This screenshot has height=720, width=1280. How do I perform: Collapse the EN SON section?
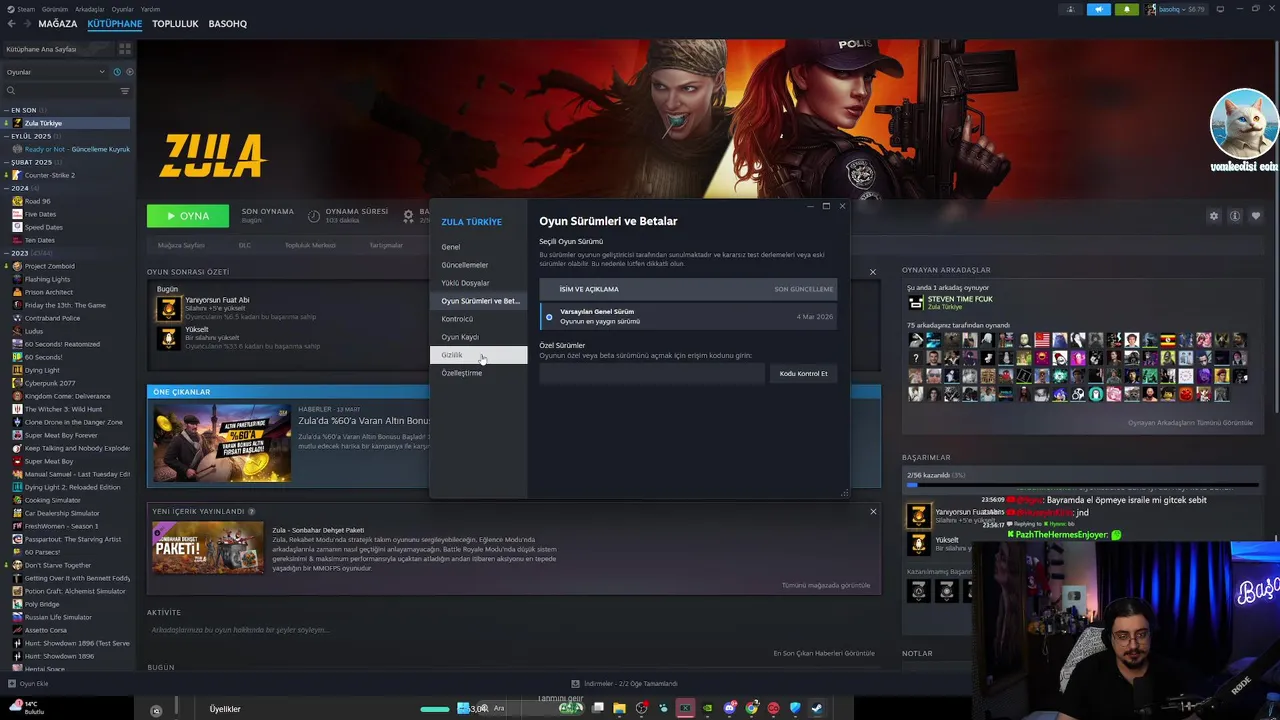[7, 110]
